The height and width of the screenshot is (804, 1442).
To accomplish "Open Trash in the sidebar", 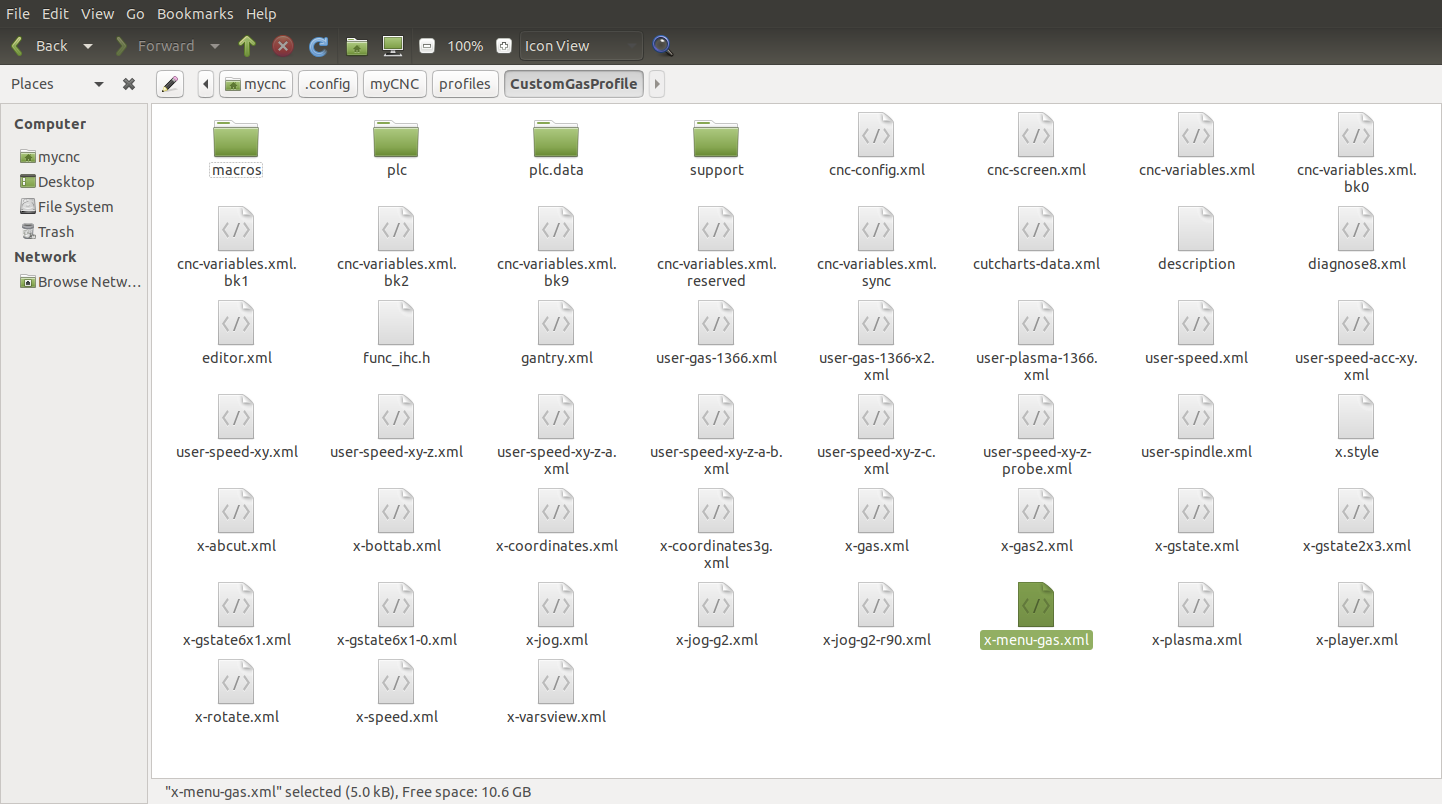I will (56, 232).
